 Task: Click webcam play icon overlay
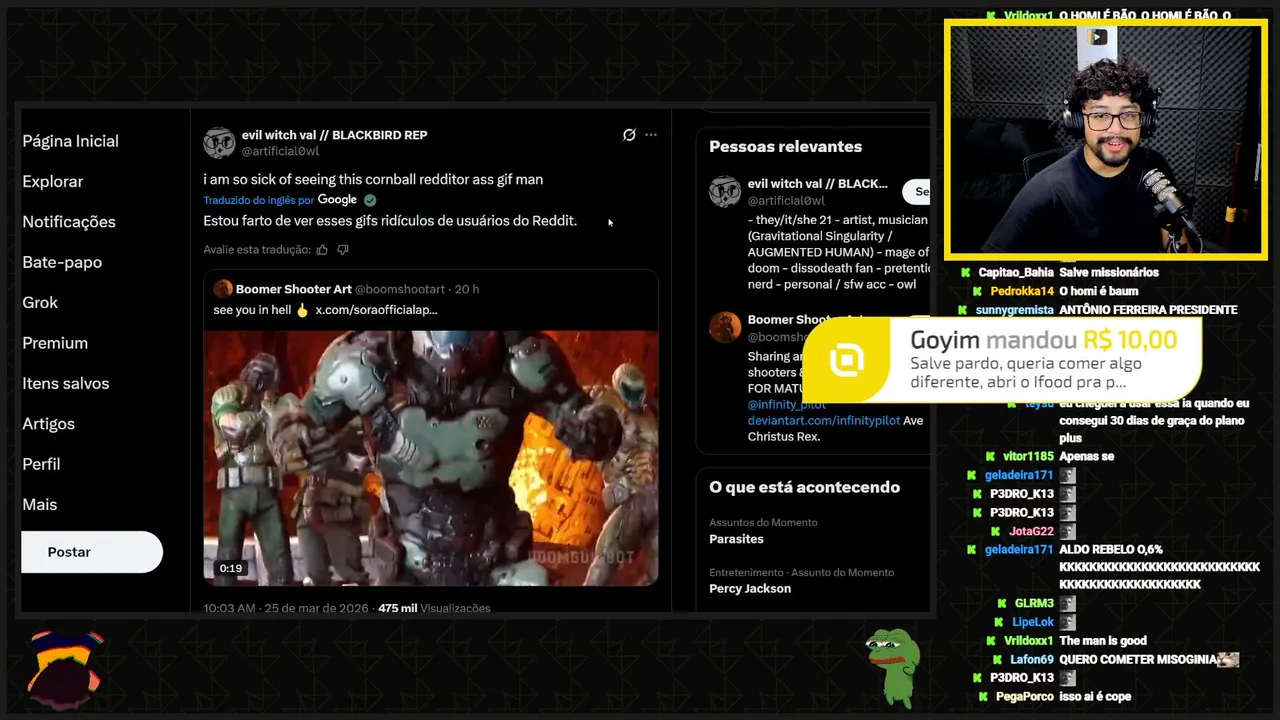(x=1098, y=37)
